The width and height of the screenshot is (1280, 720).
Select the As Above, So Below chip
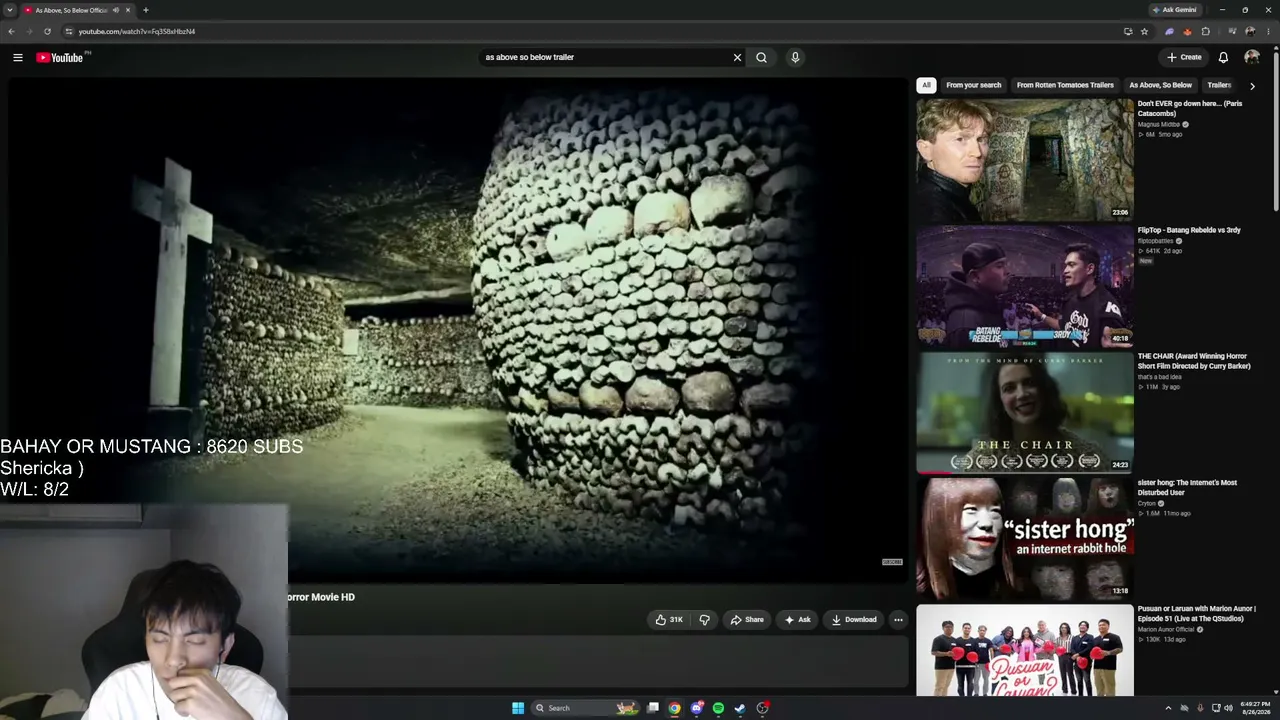(x=1160, y=85)
